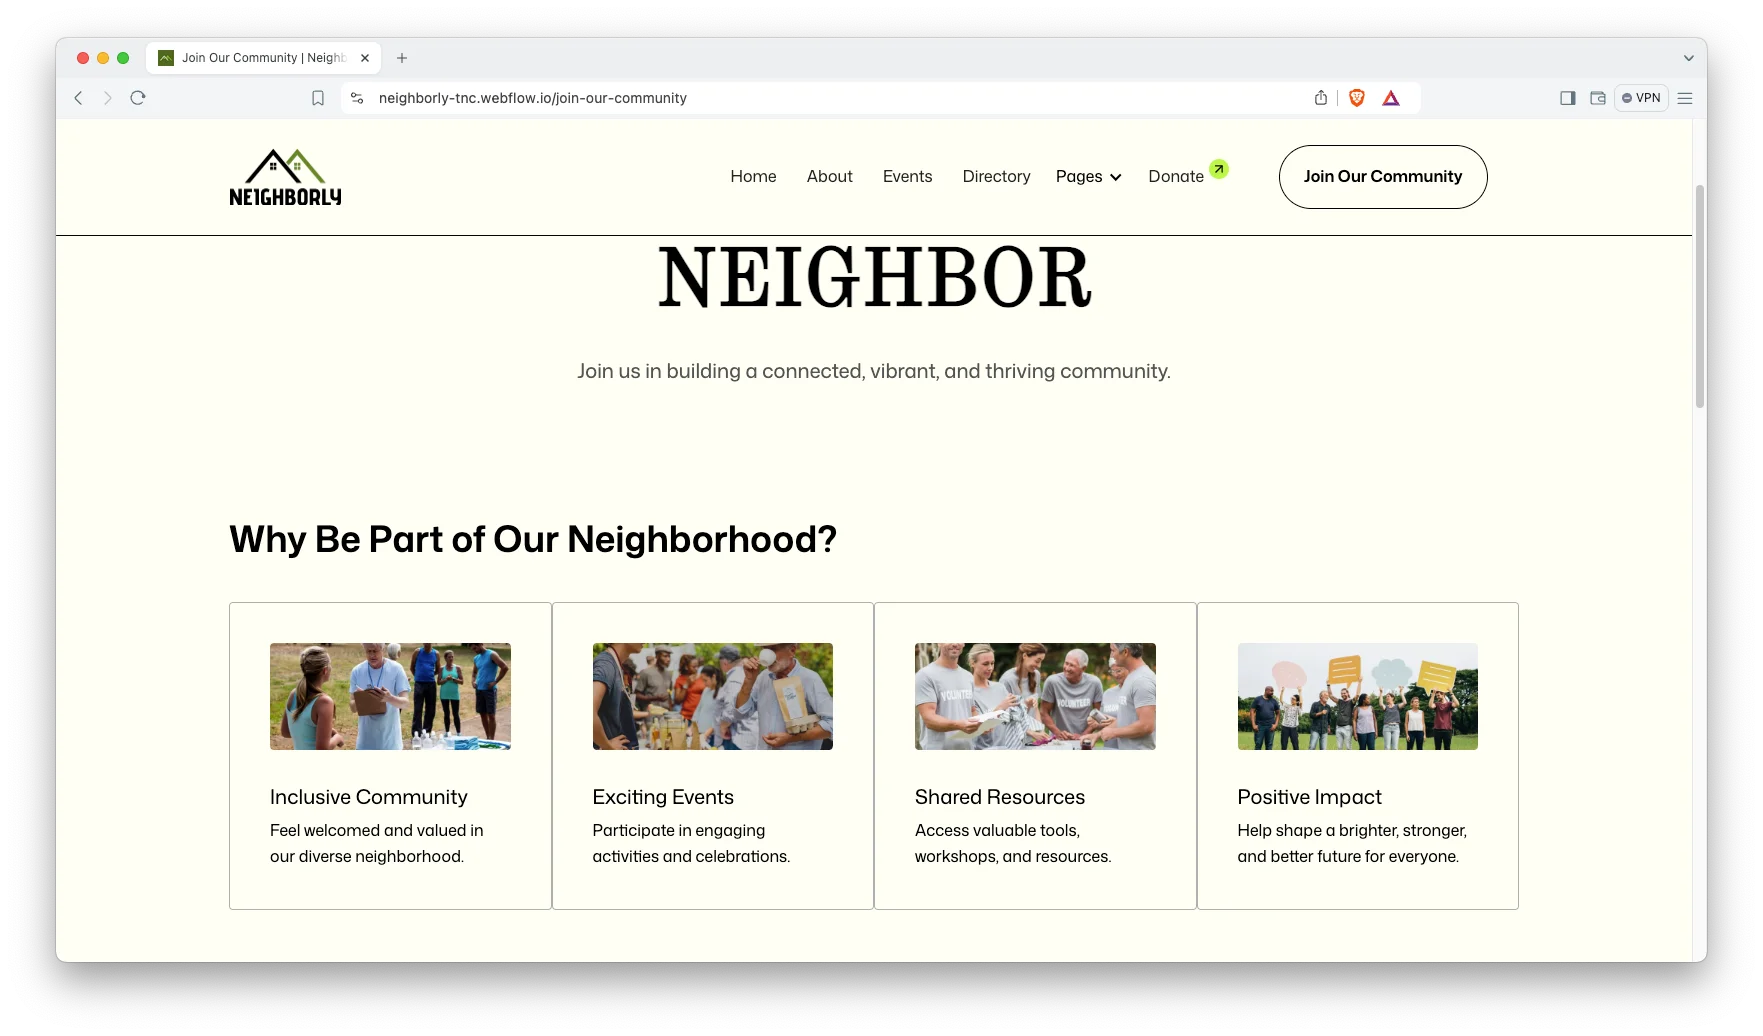
Task: Open a new tab with plus button
Action: pyautogui.click(x=402, y=58)
